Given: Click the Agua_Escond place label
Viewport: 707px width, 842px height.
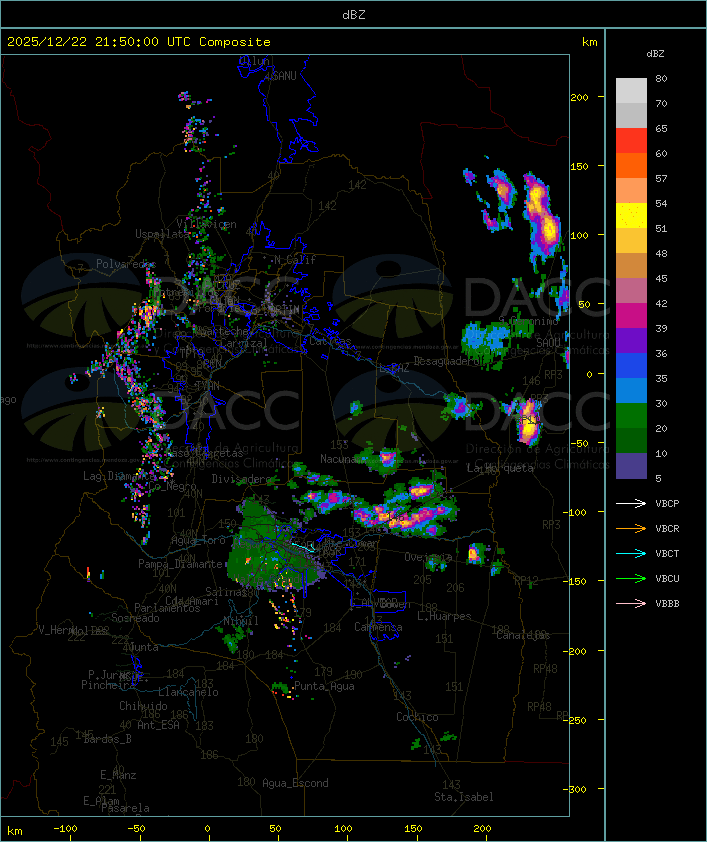Looking at the screenshot, I should pyautogui.click(x=295, y=783).
